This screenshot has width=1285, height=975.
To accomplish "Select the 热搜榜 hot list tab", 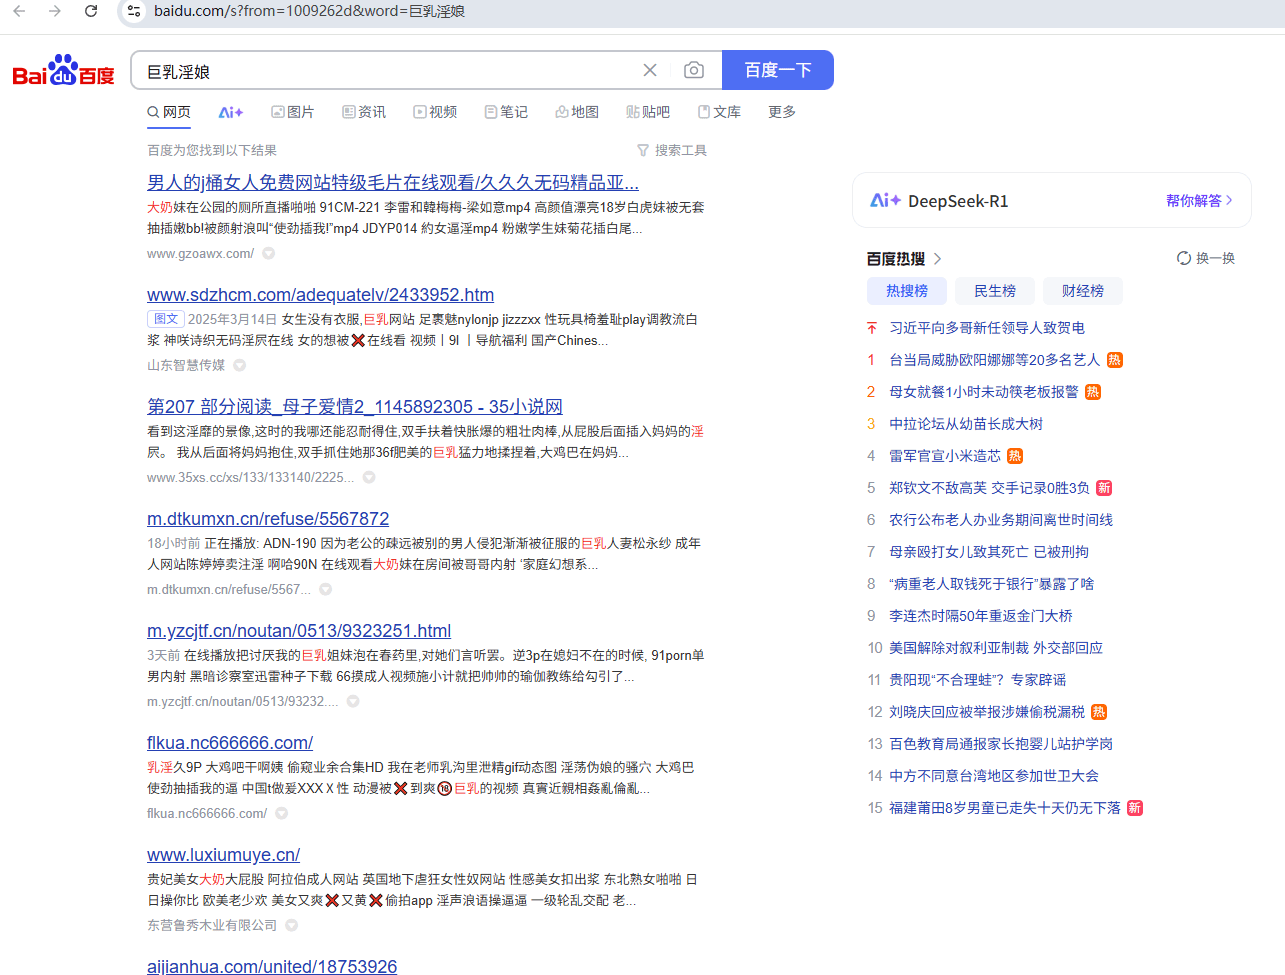I will [907, 291].
